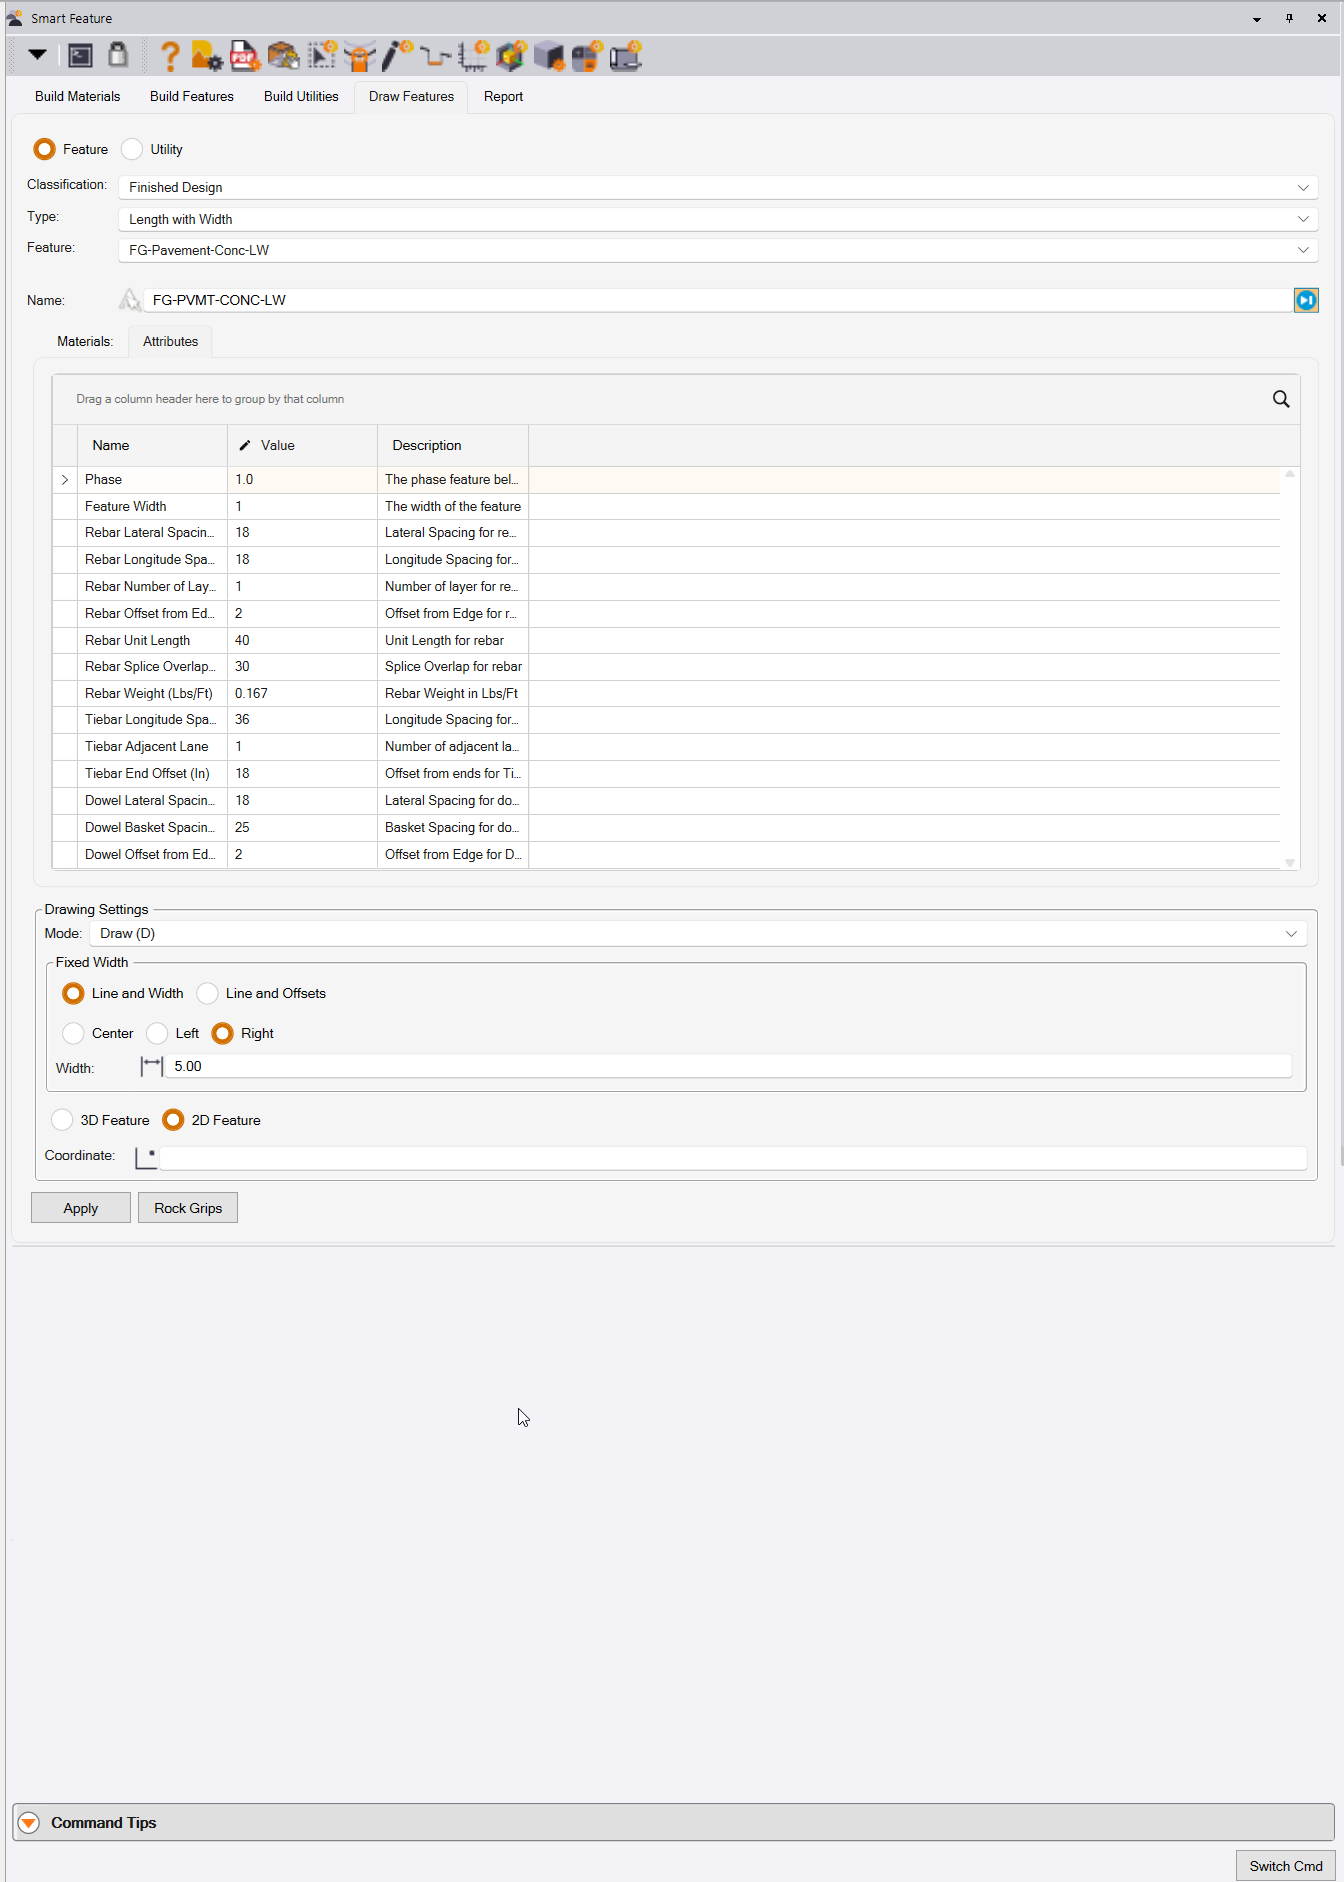Click the Width input field
Screen dimensions: 1344x1882
[x=729, y=1066]
